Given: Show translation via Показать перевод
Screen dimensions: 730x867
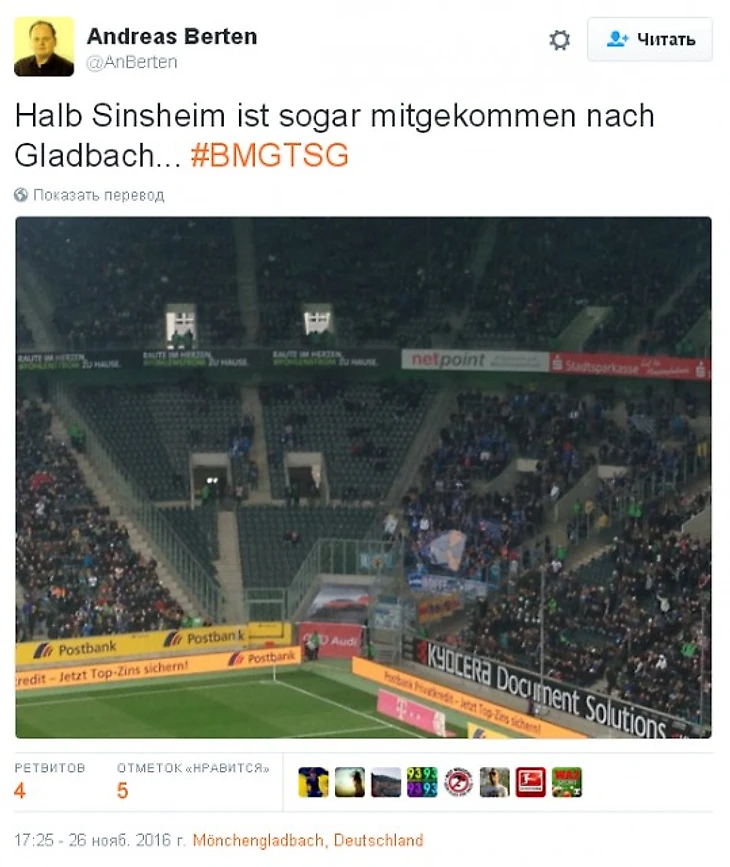Looking at the screenshot, I should 99,195.
